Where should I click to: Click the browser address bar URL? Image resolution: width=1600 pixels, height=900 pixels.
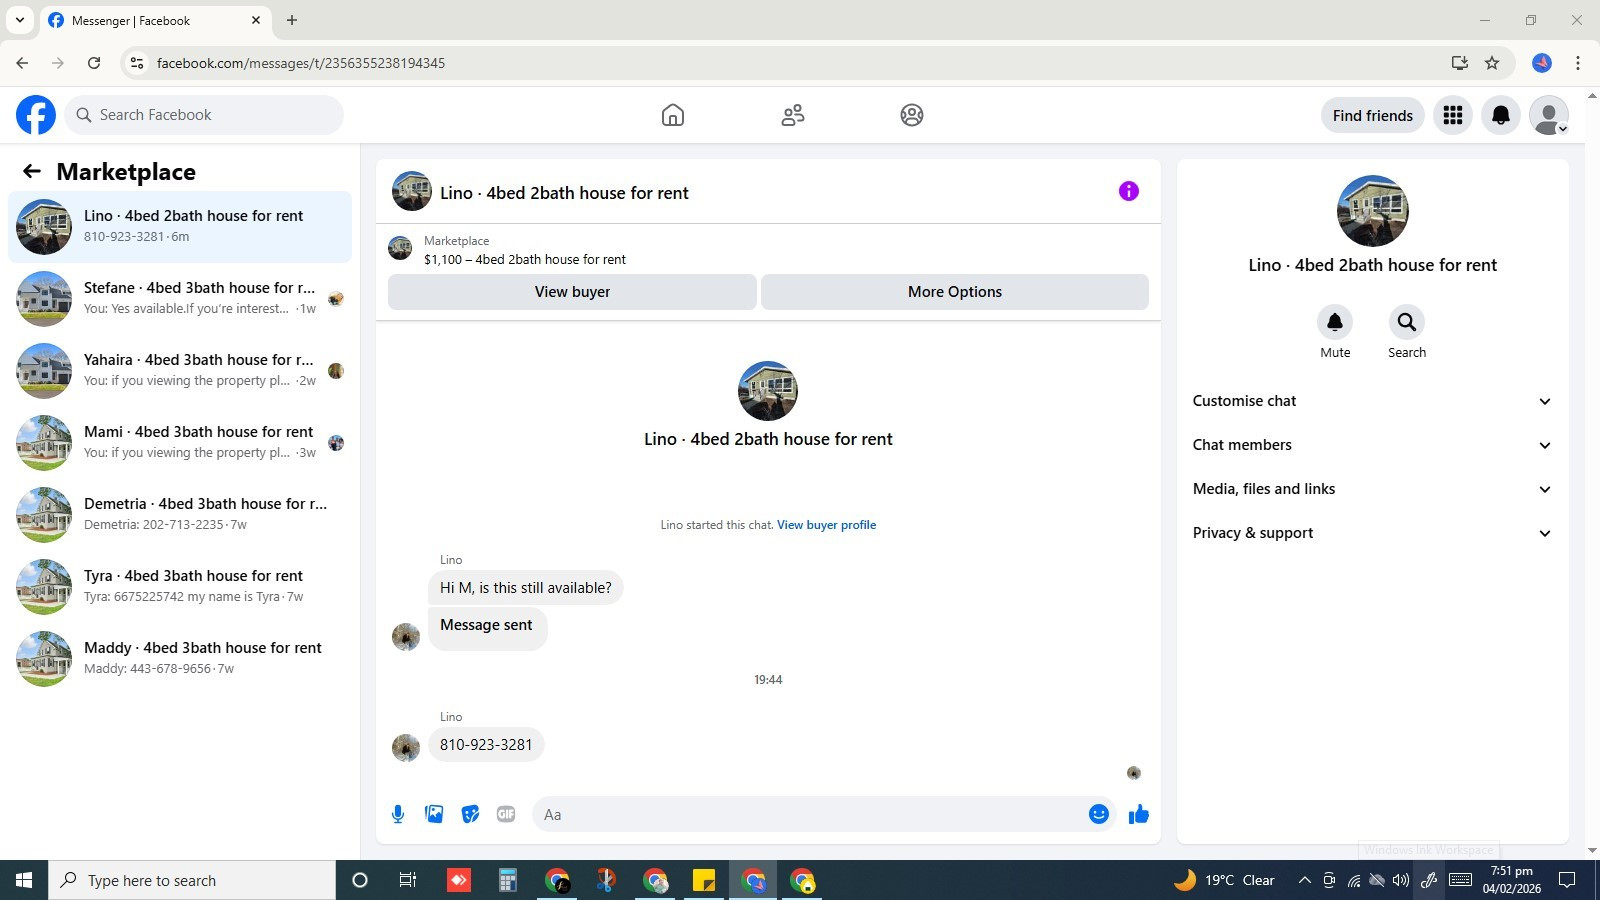click(301, 63)
